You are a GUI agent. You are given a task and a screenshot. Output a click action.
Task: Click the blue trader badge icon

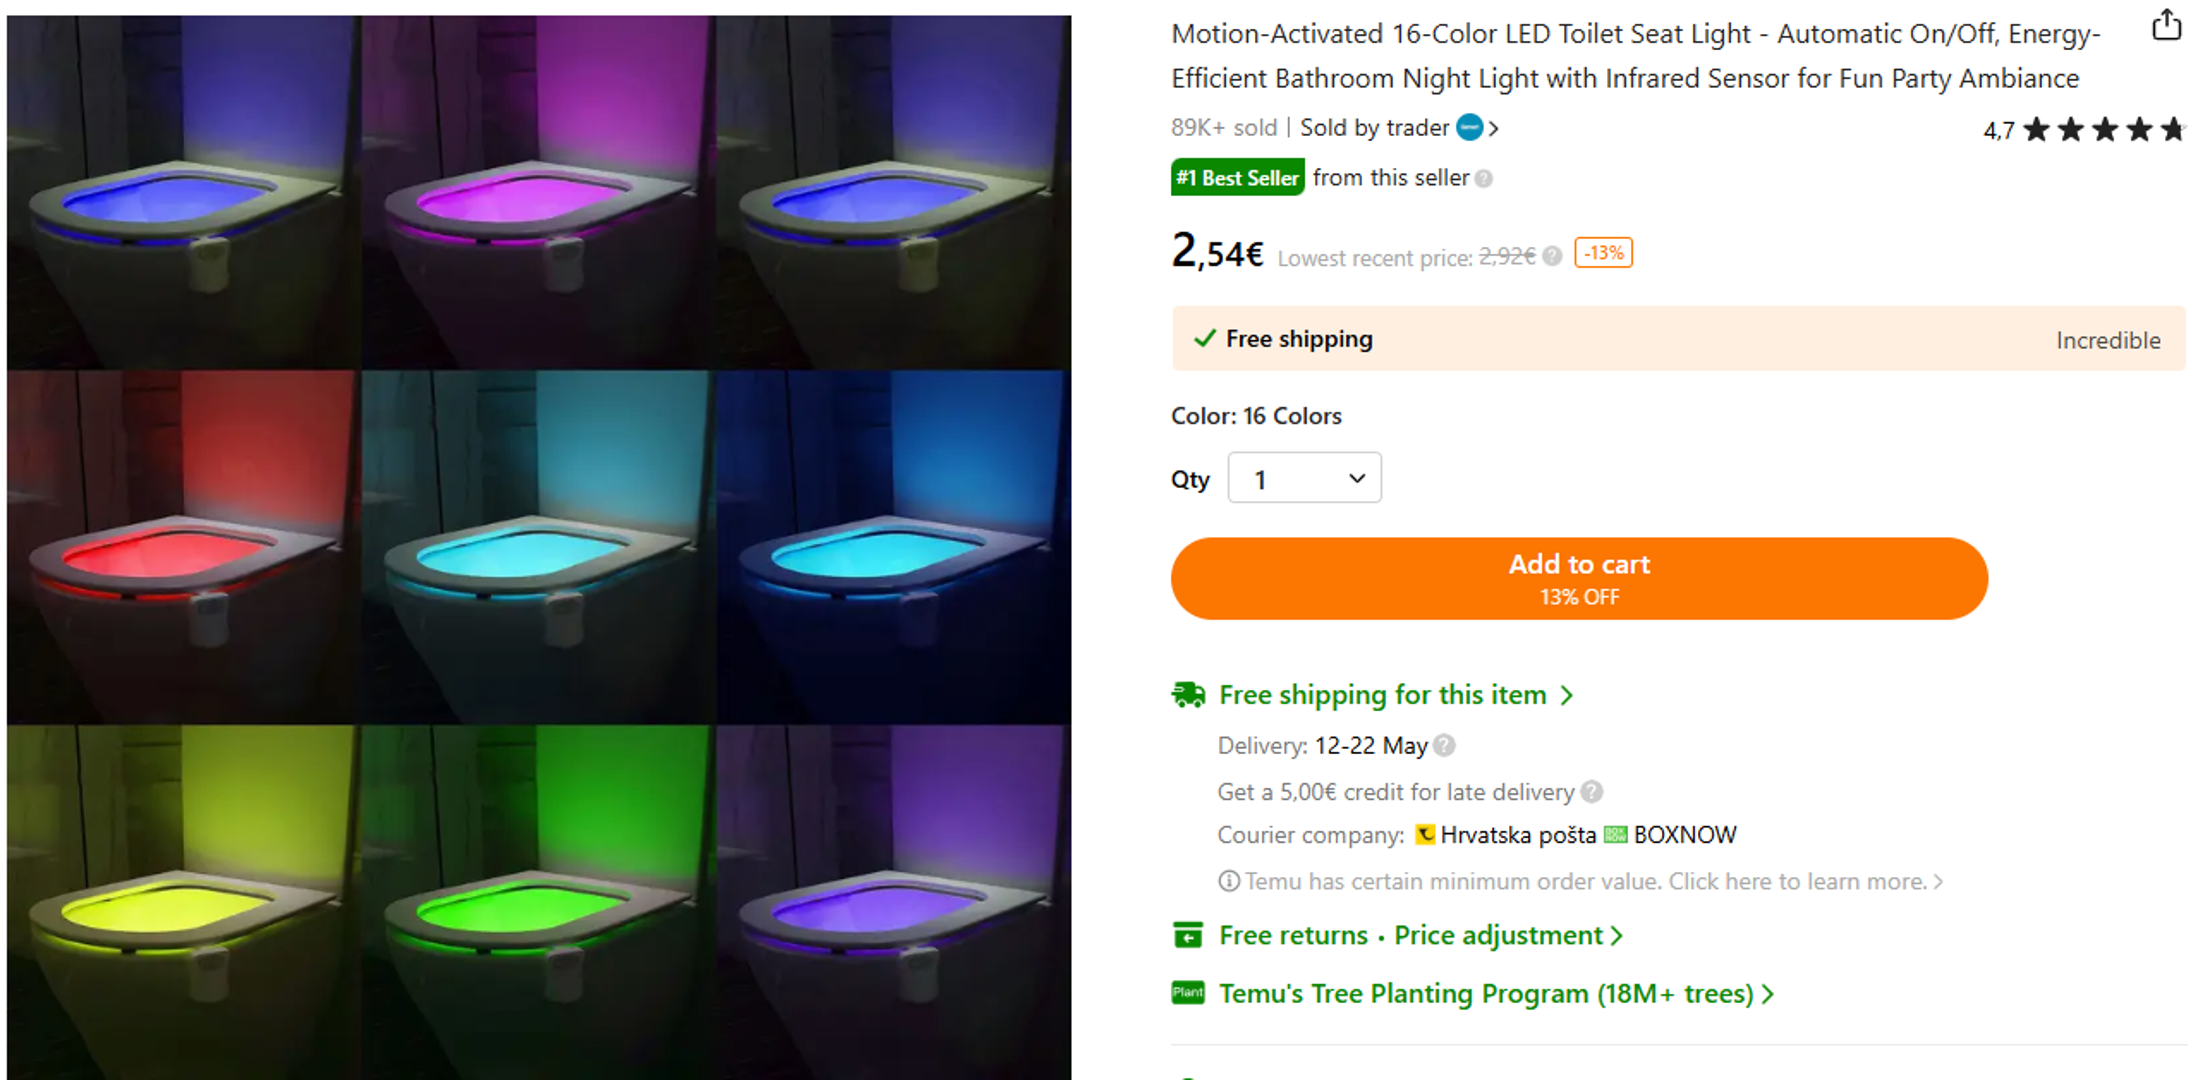click(1469, 128)
